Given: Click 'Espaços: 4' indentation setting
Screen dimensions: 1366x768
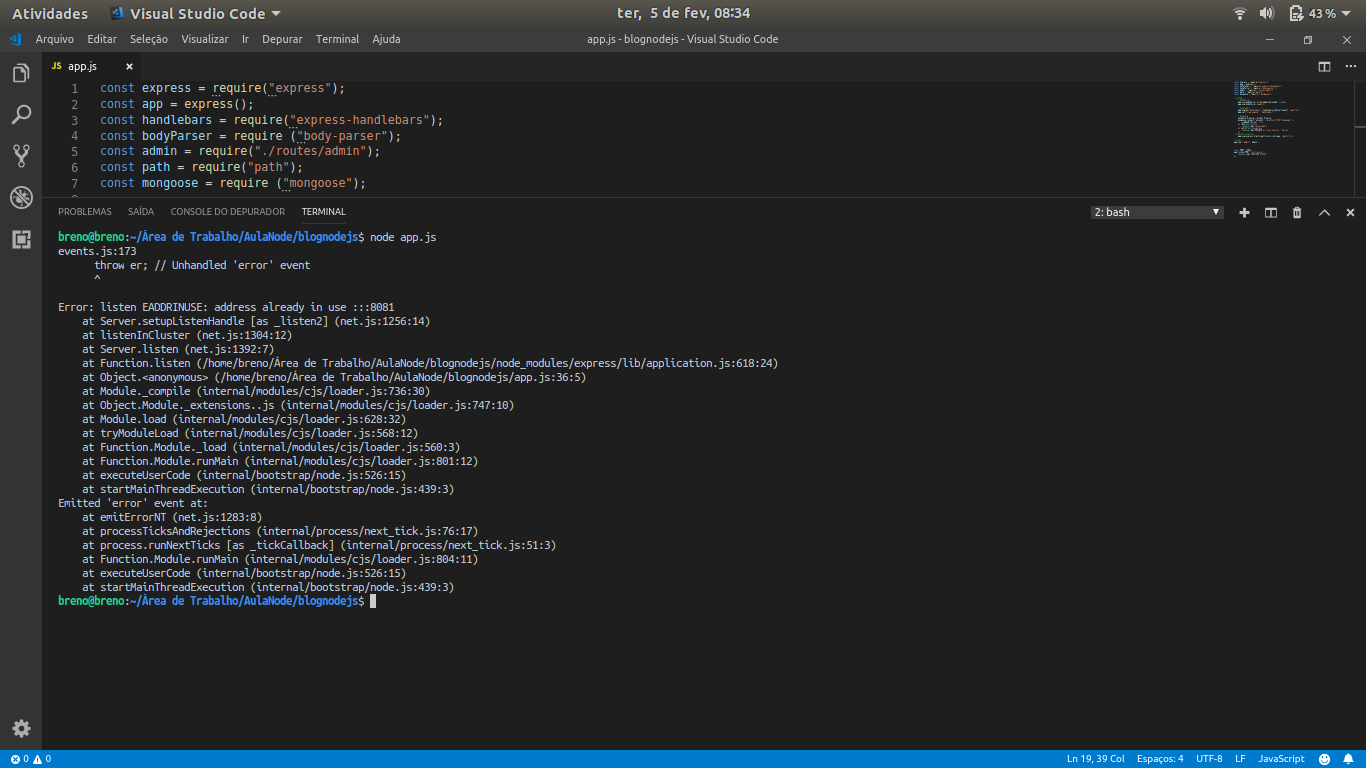Looking at the screenshot, I should pos(1160,759).
